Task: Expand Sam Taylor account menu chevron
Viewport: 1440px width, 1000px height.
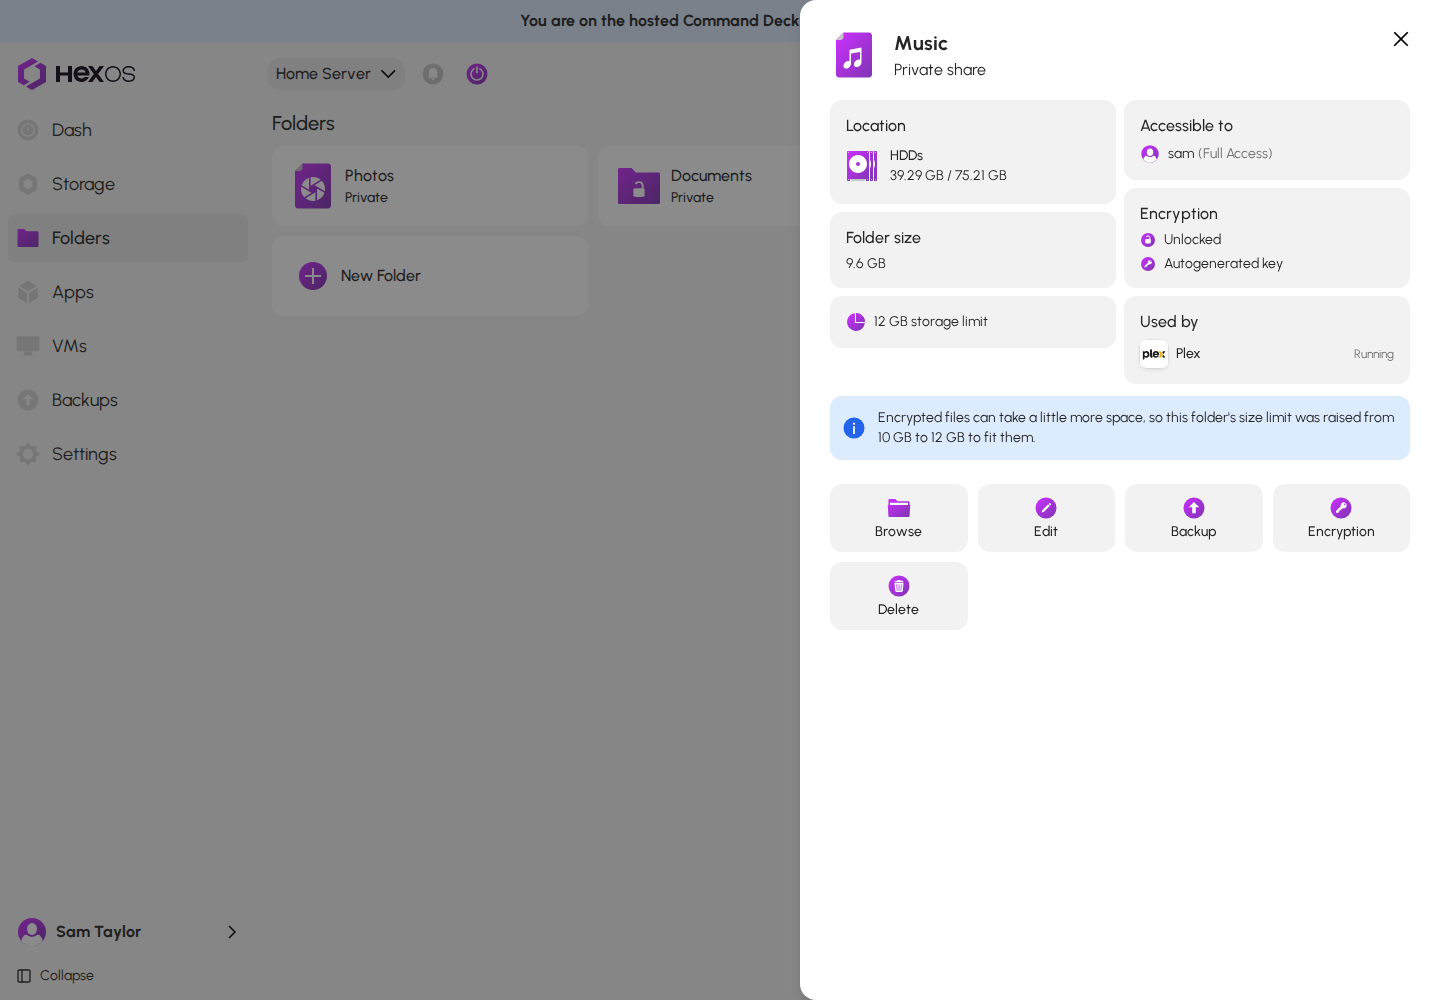Action: pyautogui.click(x=232, y=932)
